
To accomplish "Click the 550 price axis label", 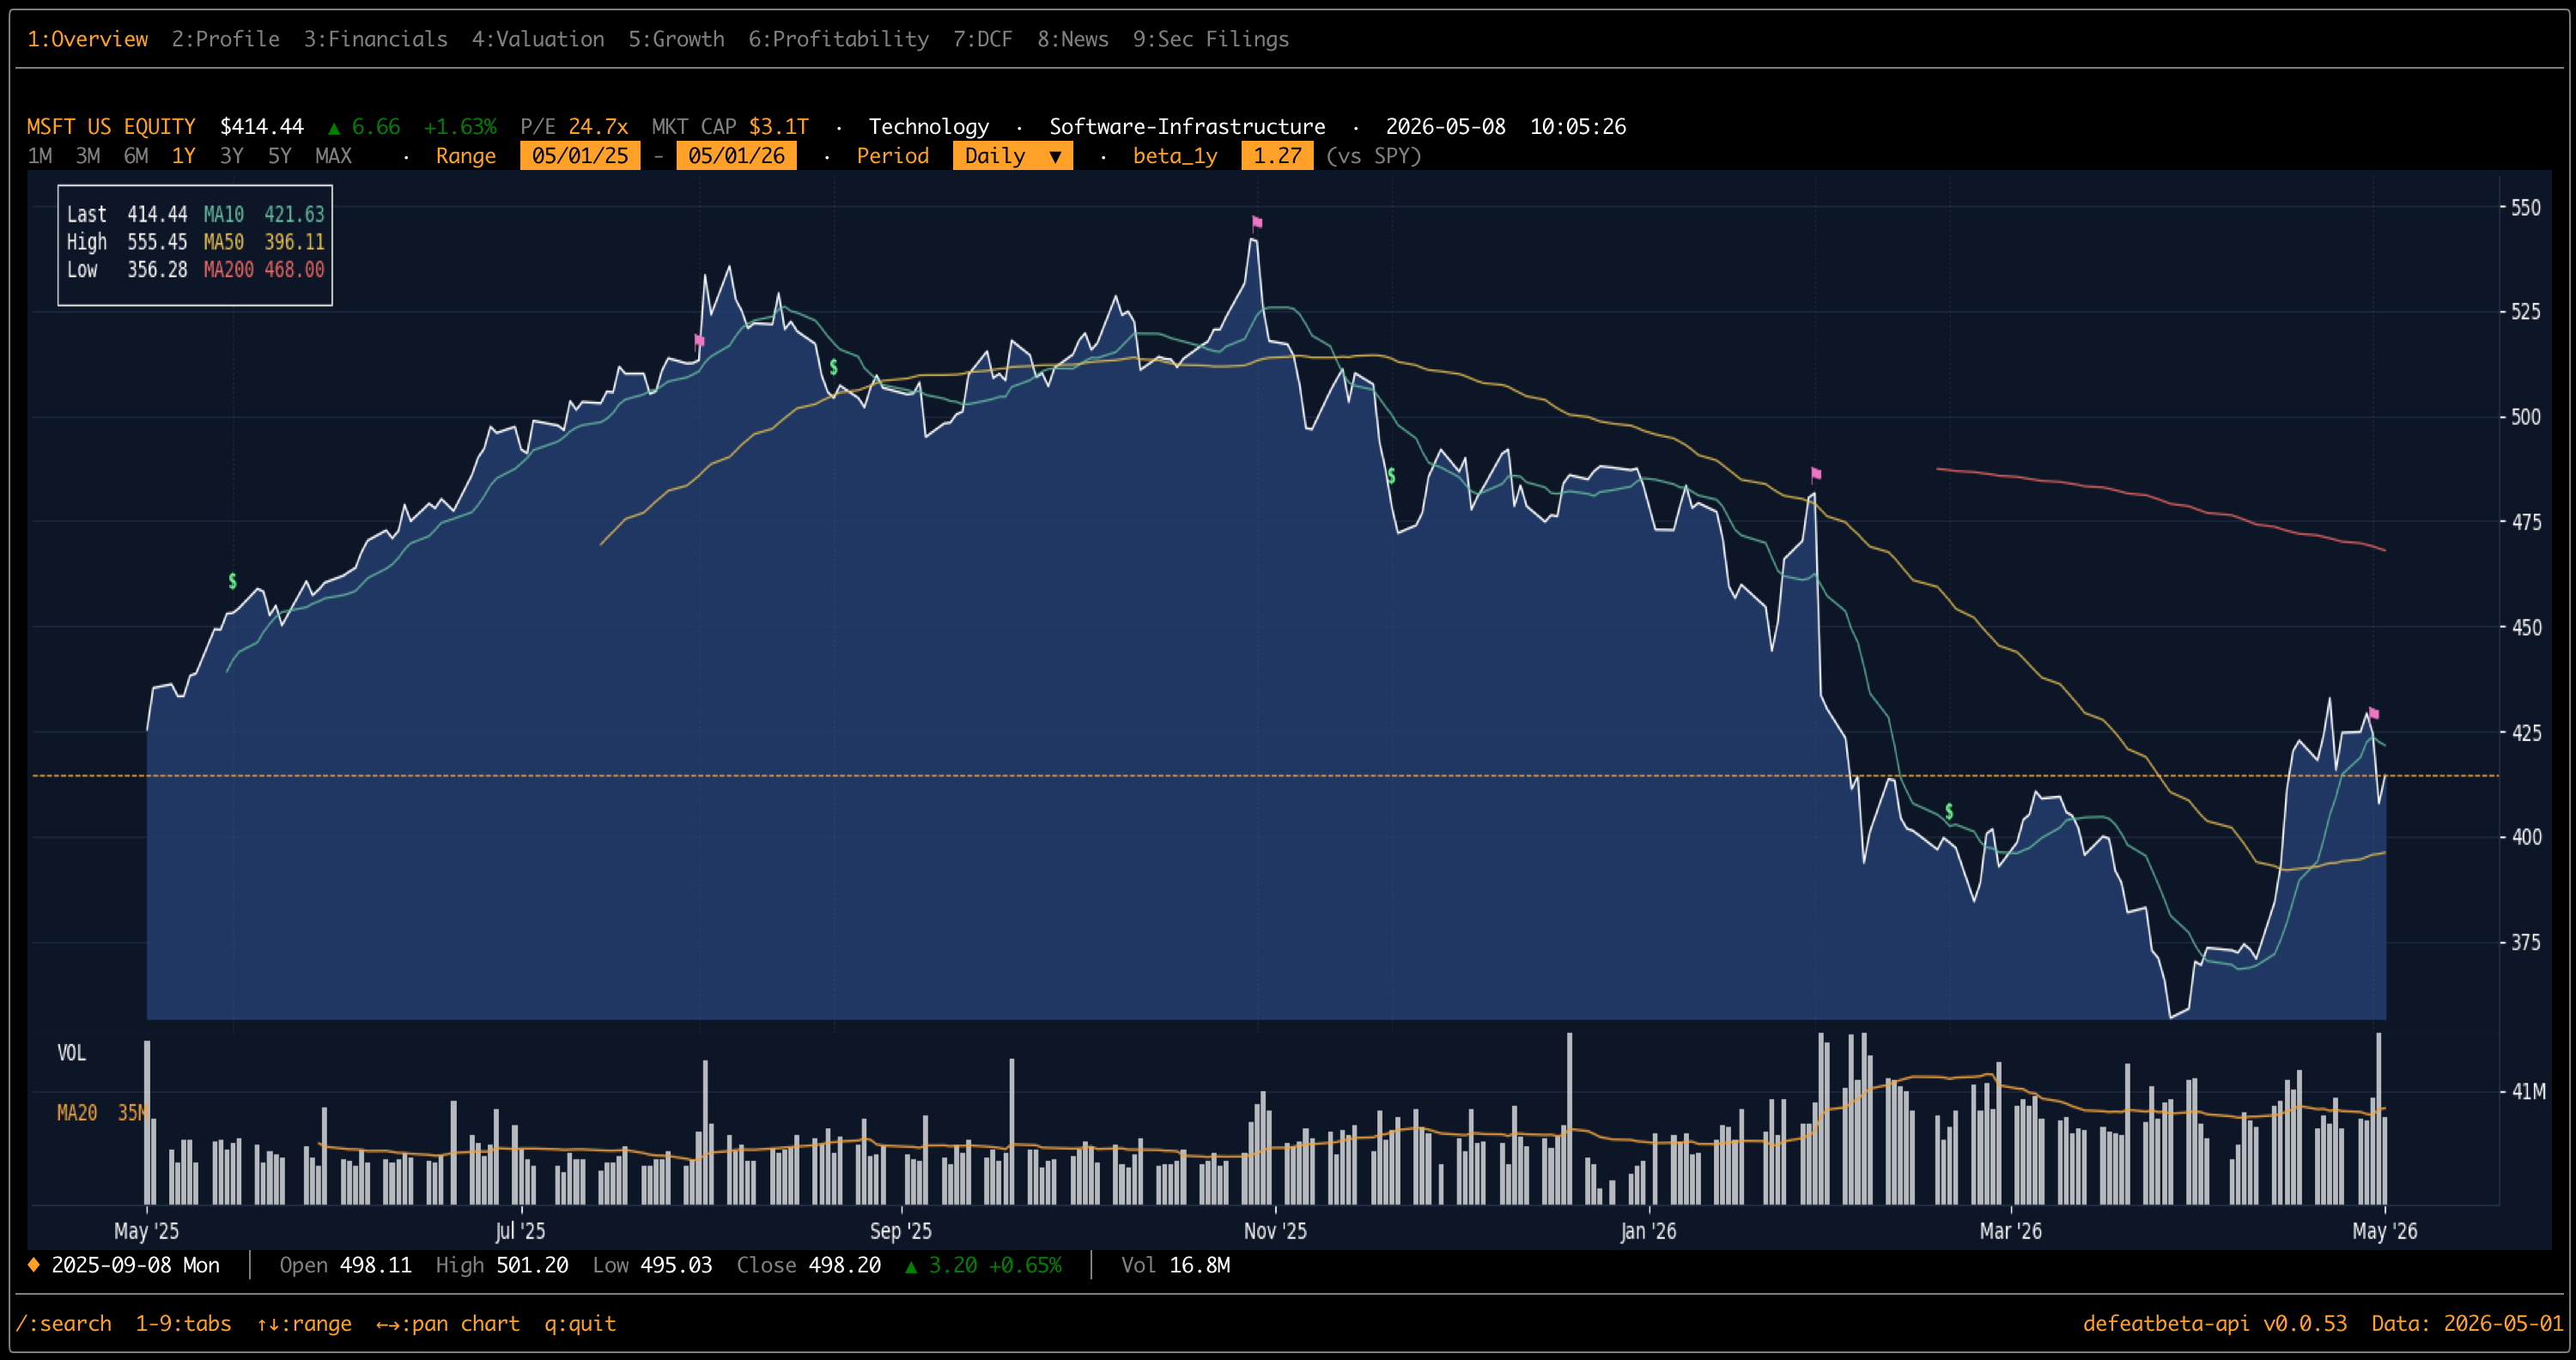I will 2526,208.
